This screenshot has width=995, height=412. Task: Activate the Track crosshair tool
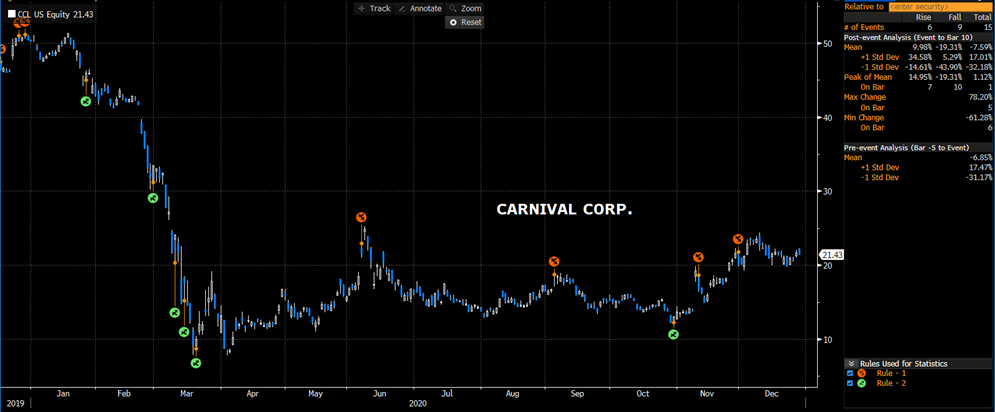[374, 8]
